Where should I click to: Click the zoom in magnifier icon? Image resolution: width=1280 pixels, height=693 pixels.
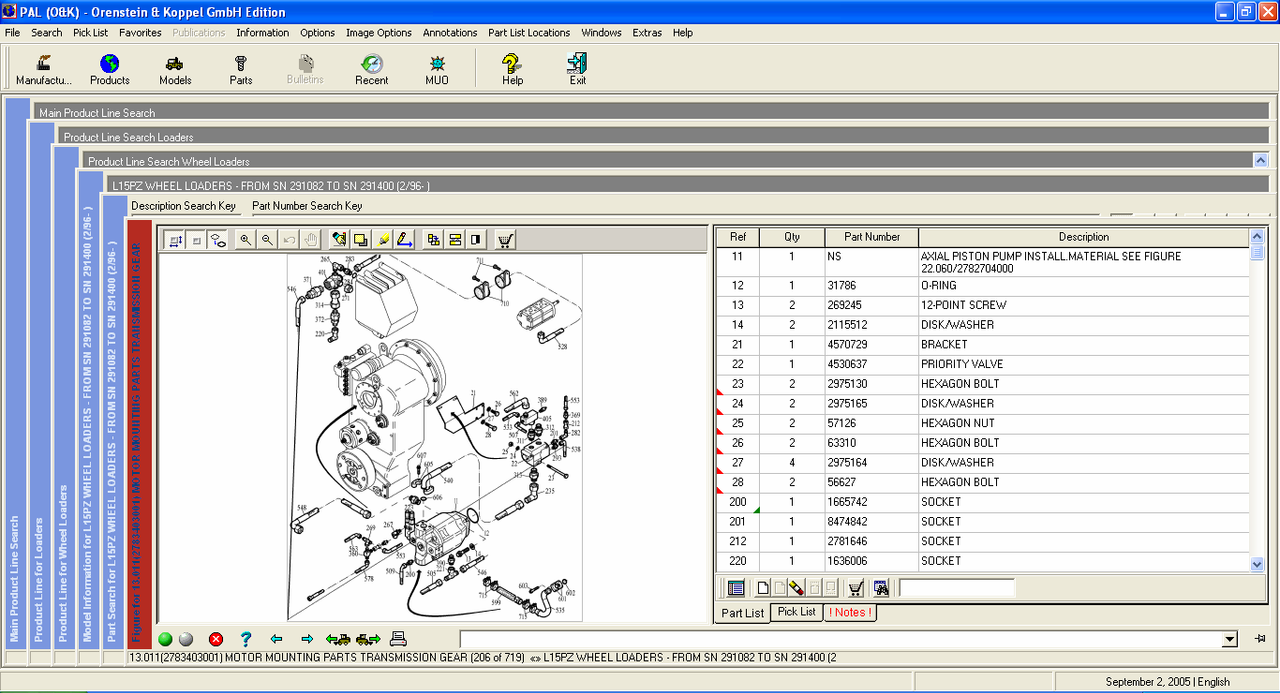click(x=246, y=240)
